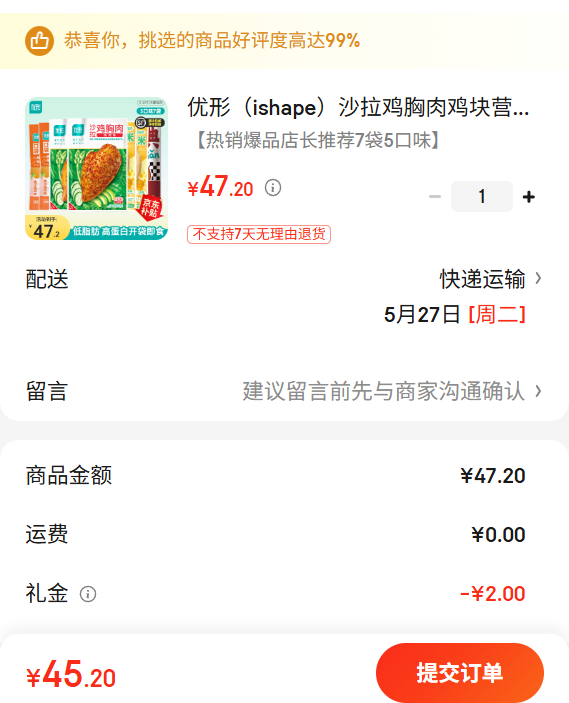Click the 热销爆品店长推荐7袋5口味 spec text

(318, 140)
